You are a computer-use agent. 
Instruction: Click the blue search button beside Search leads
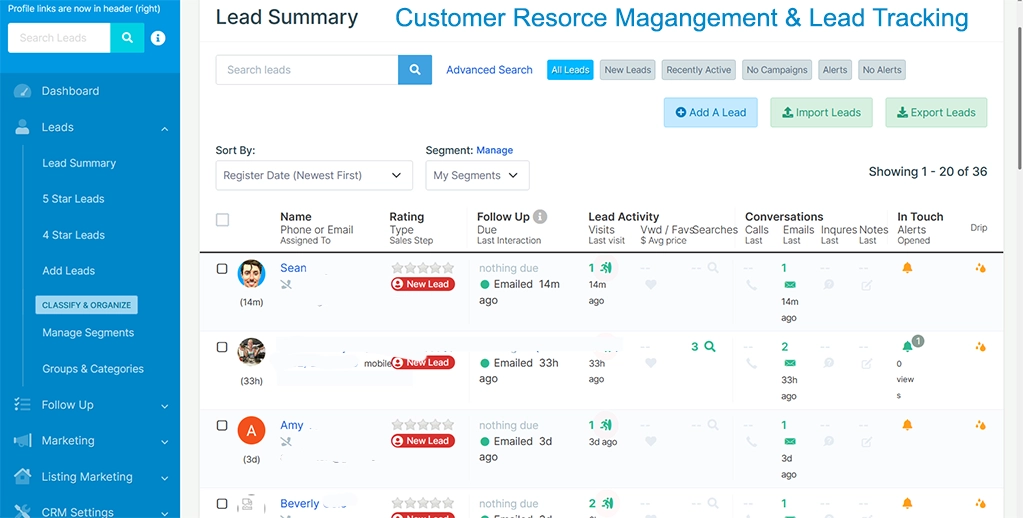click(415, 70)
